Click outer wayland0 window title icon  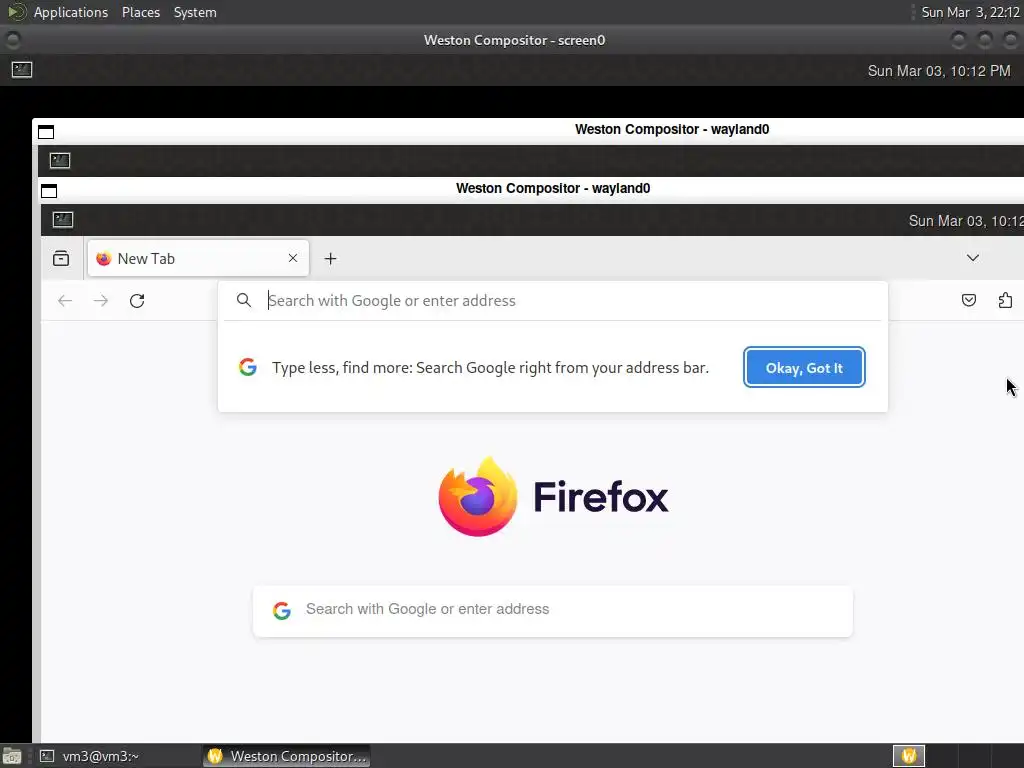[x=46, y=132]
